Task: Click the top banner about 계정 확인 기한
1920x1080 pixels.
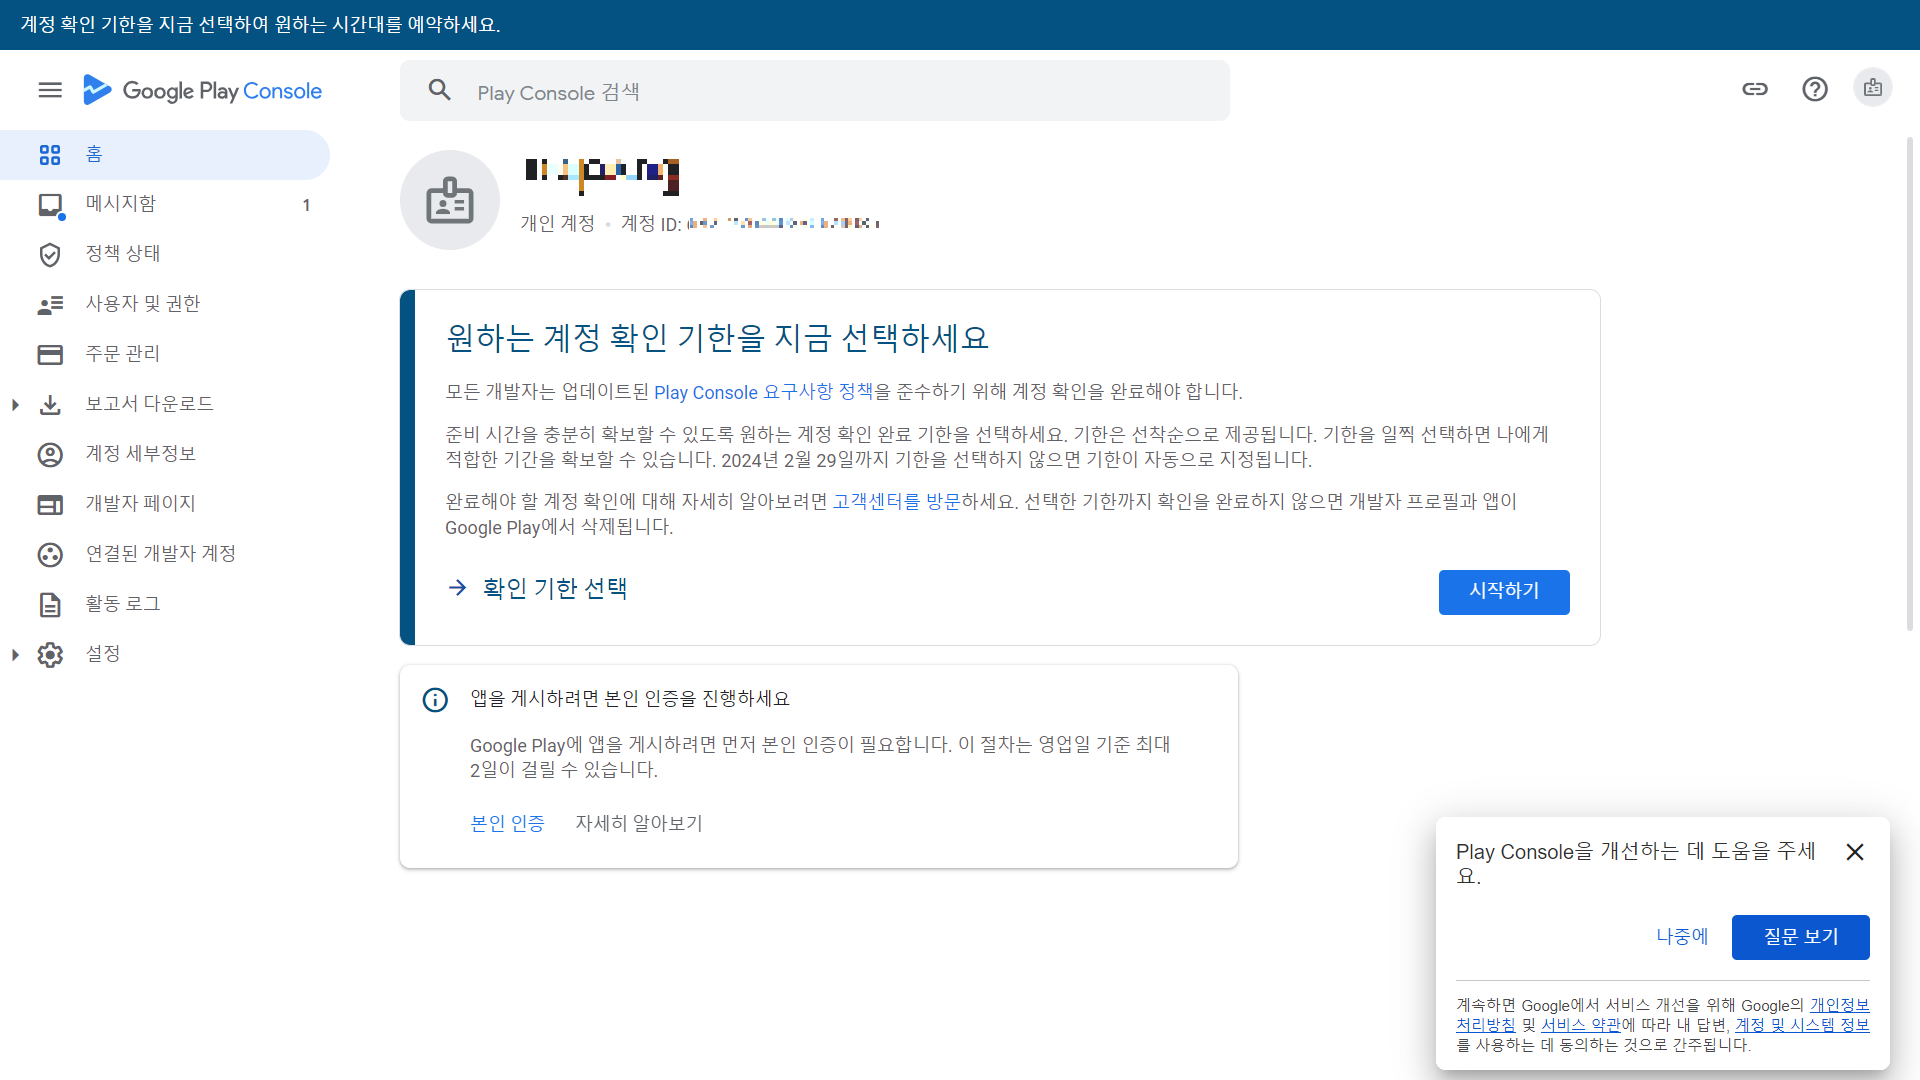Action: 960,25
